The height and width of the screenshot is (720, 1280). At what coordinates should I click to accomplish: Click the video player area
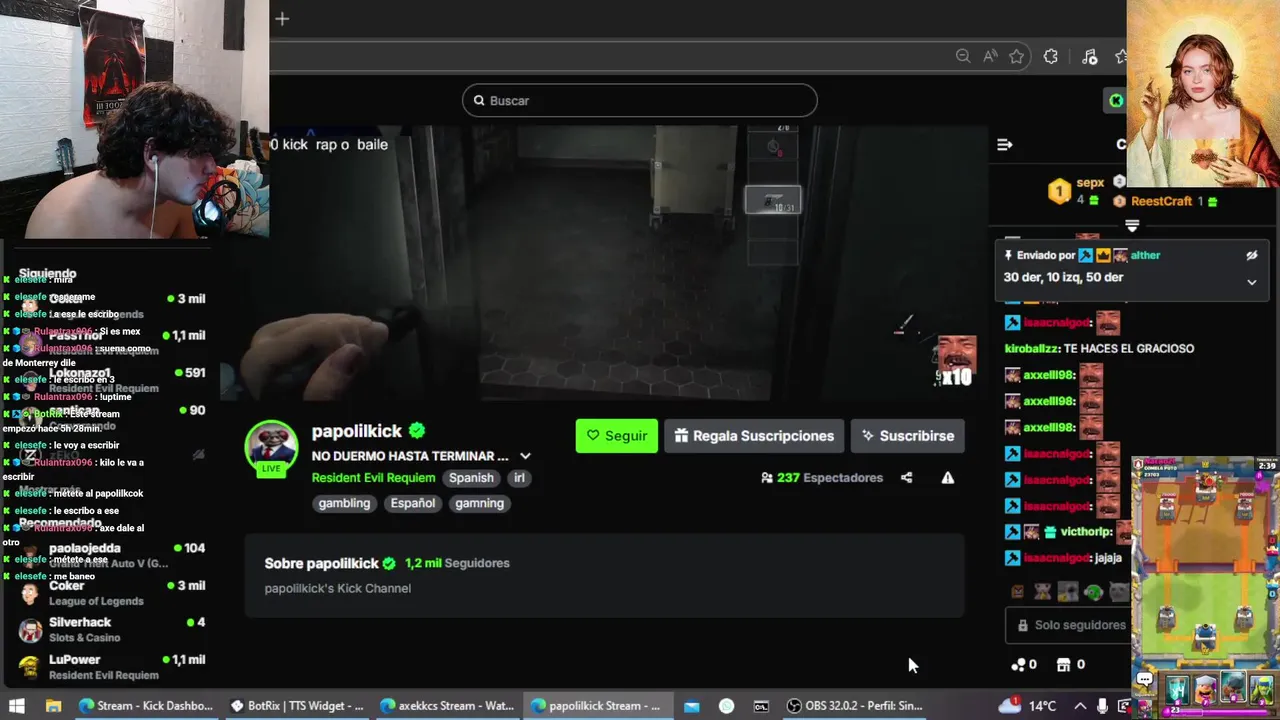point(605,262)
